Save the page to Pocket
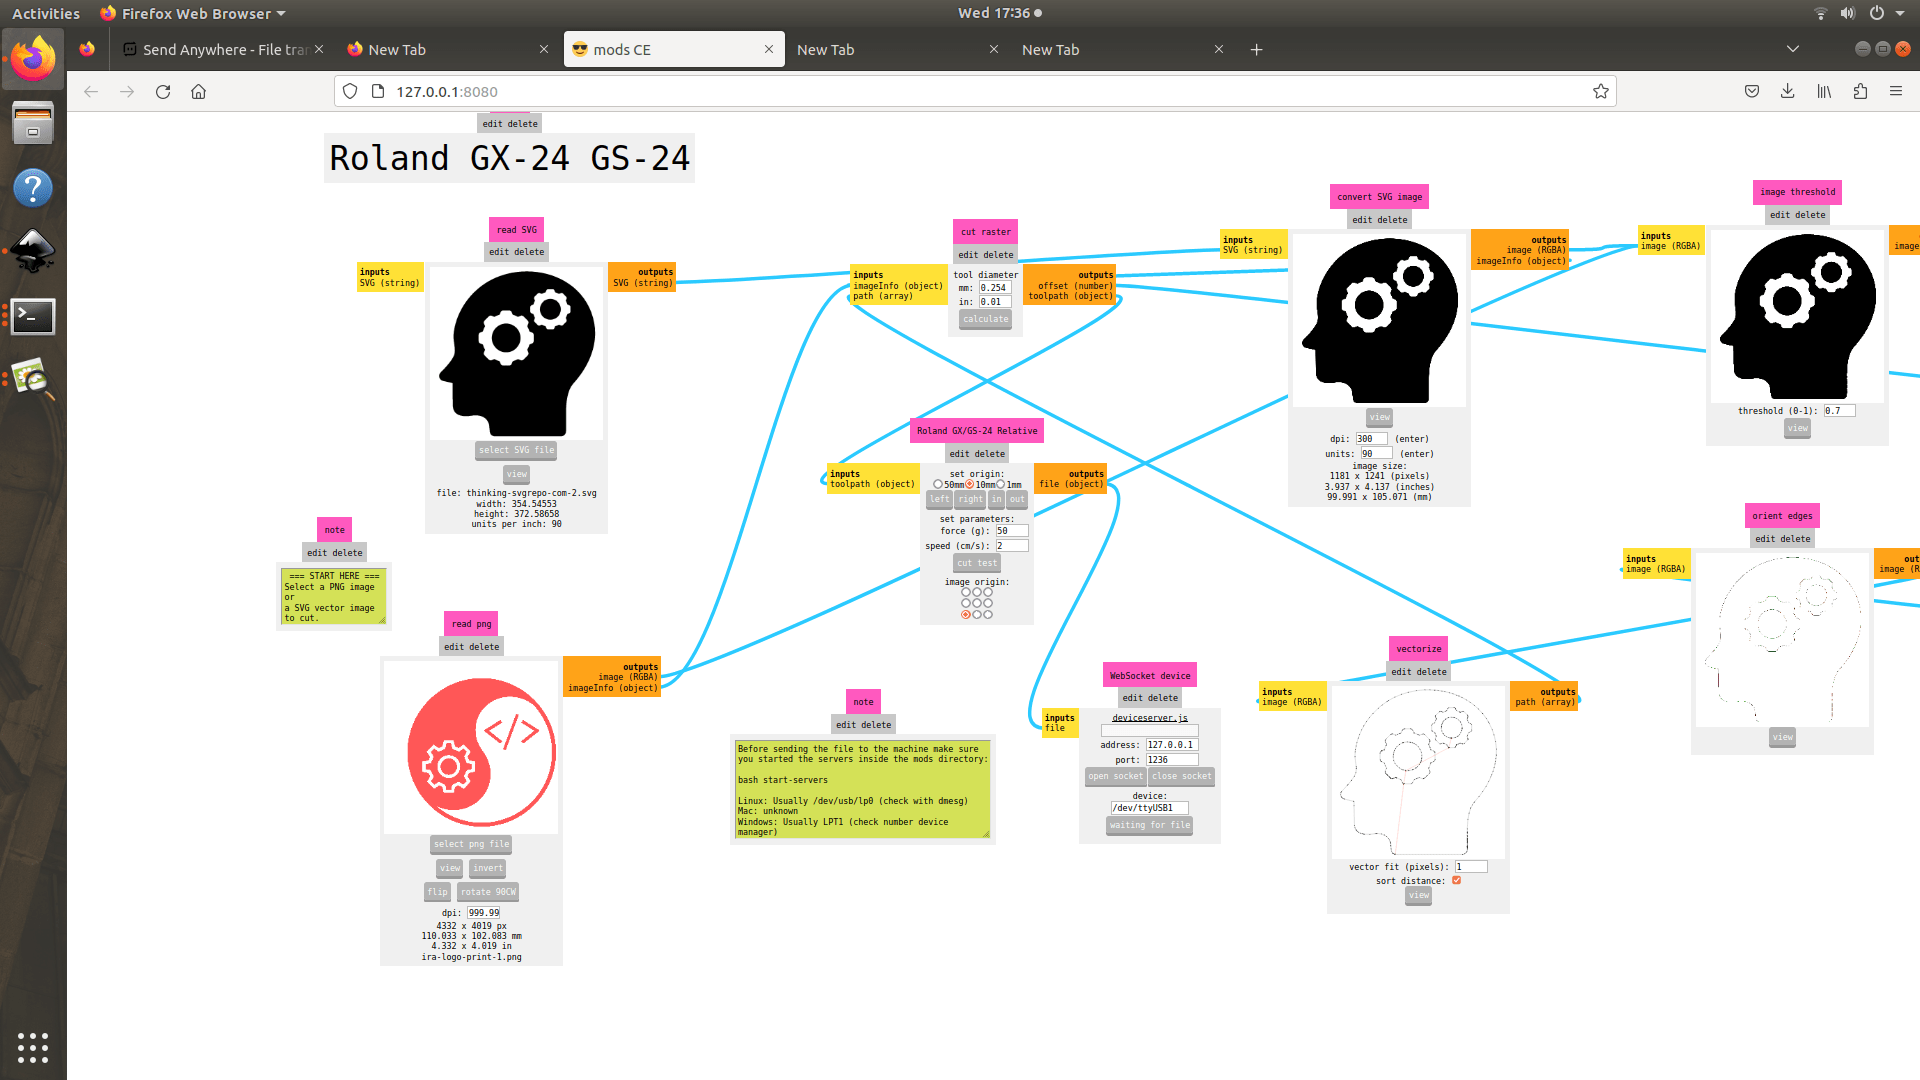1920x1080 pixels. pos(1752,91)
